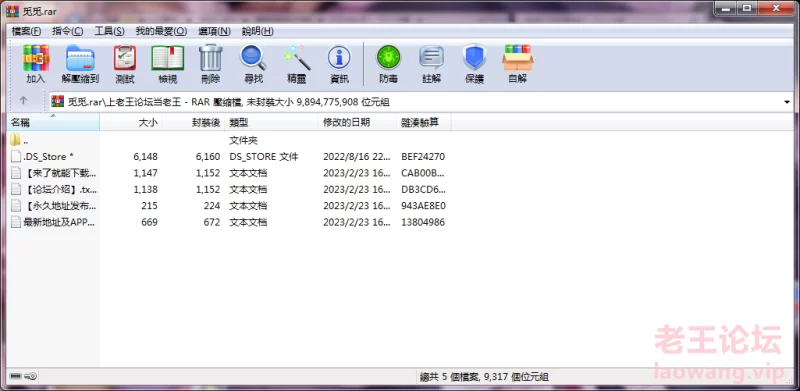Viewport: 800px width, 391px height.
Task: Click the 解壓縮到 (Extract To) toolbar icon
Action: tap(80, 58)
